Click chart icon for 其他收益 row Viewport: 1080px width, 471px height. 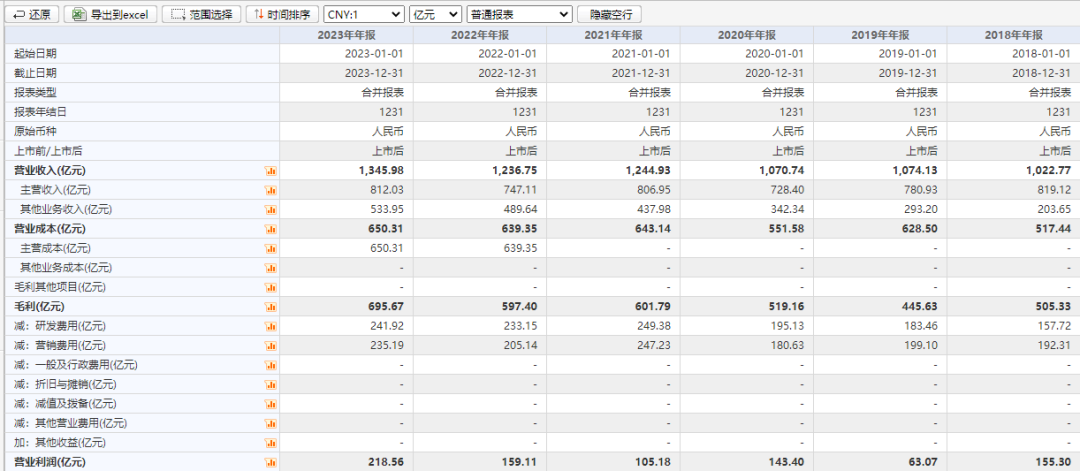pyautogui.click(x=270, y=442)
